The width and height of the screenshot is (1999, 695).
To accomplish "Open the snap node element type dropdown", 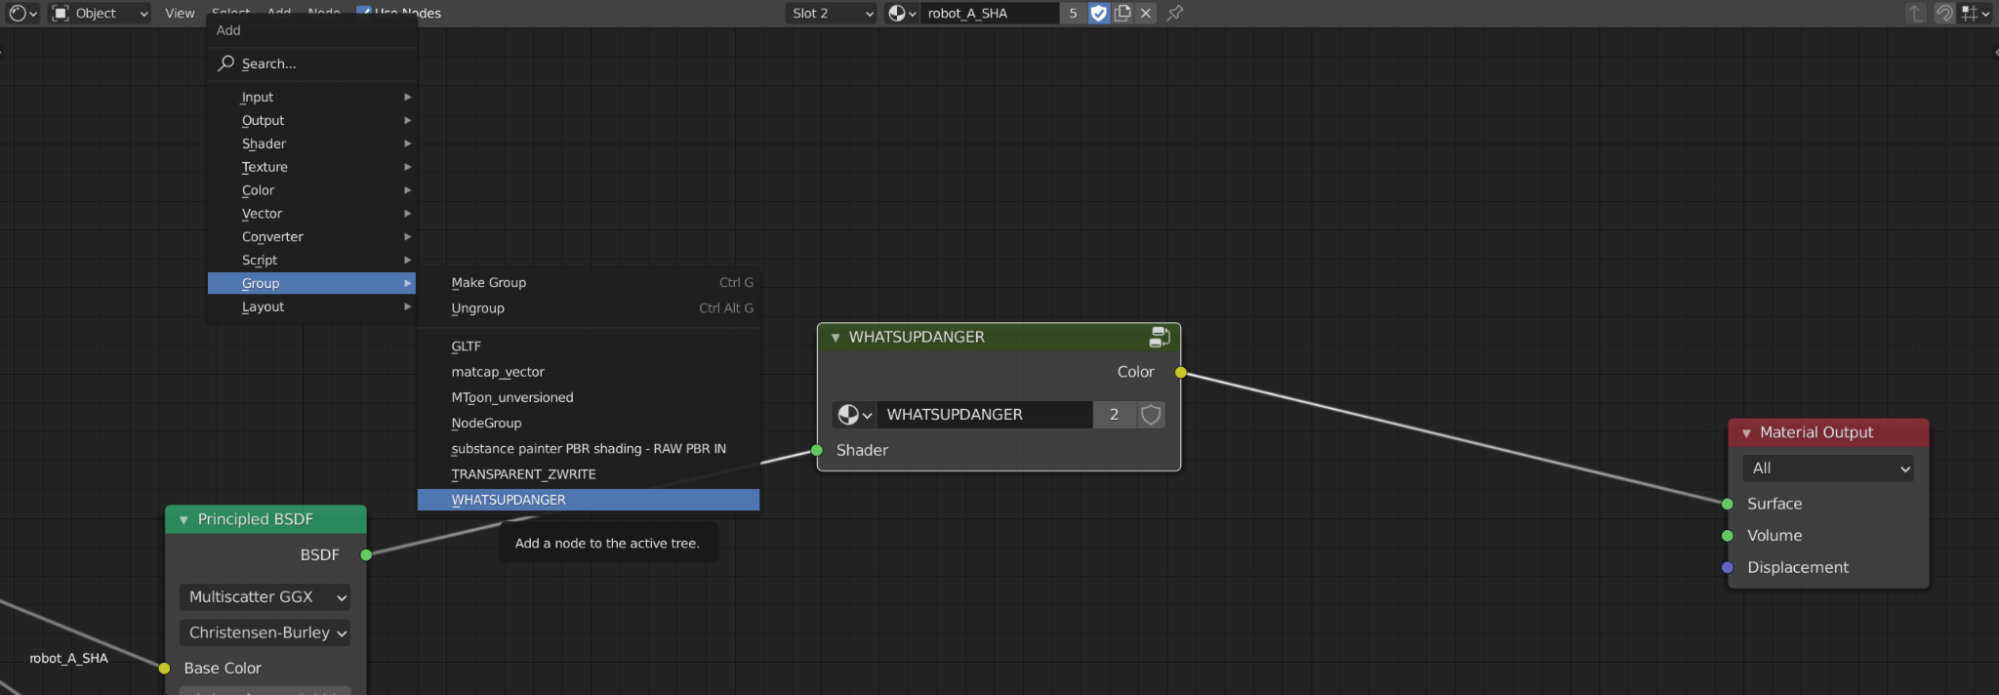I will (1976, 13).
